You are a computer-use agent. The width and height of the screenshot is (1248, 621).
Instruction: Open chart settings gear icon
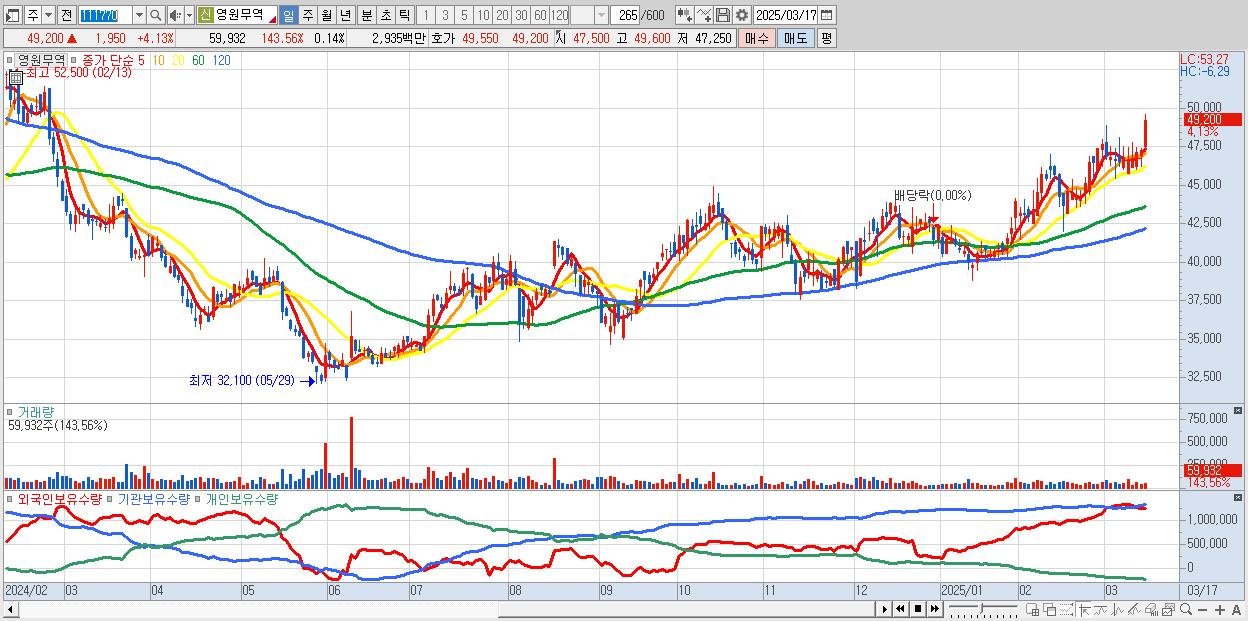click(x=741, y=16)
